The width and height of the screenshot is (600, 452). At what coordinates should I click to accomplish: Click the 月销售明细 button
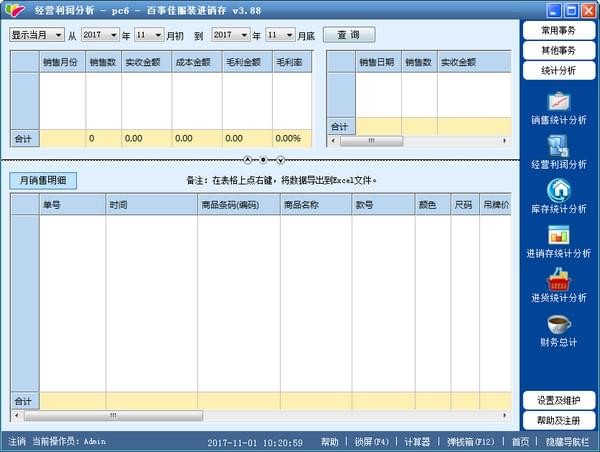click(x=43, y=181)
